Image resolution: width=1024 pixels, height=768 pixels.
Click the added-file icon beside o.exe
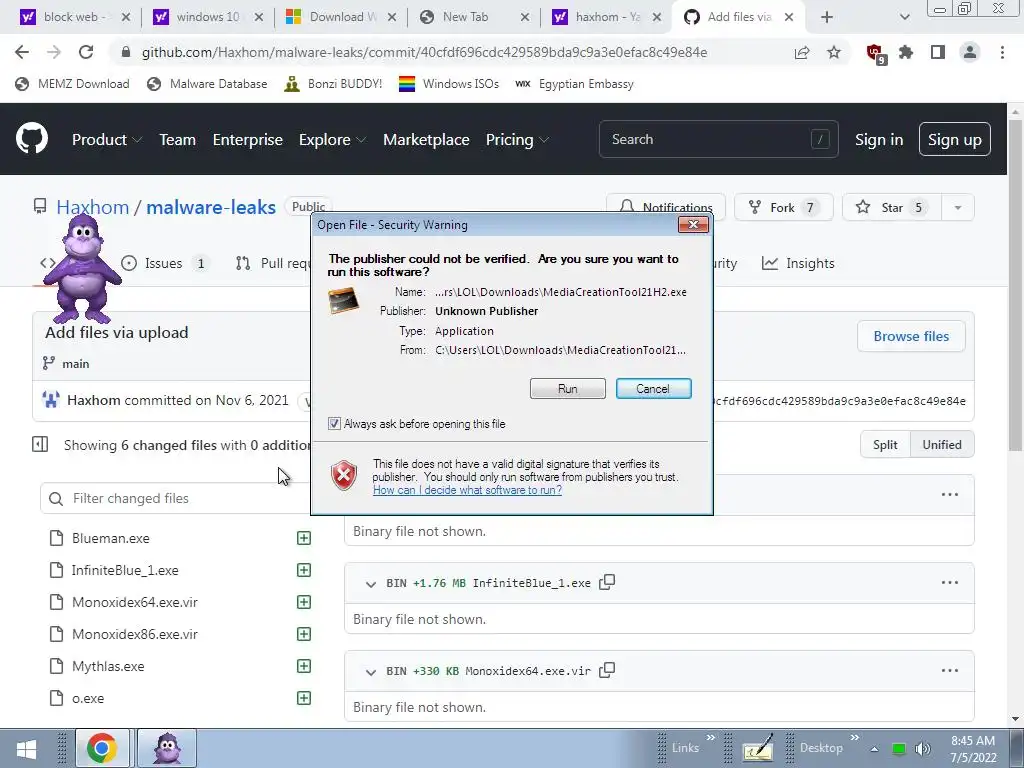(304, 698)
